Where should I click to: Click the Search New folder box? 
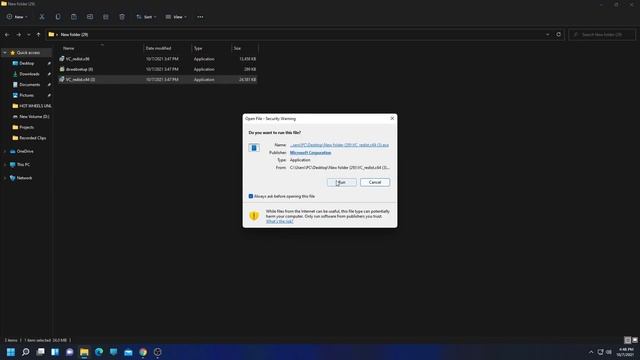pyautogui.click(x=602, y=35)
